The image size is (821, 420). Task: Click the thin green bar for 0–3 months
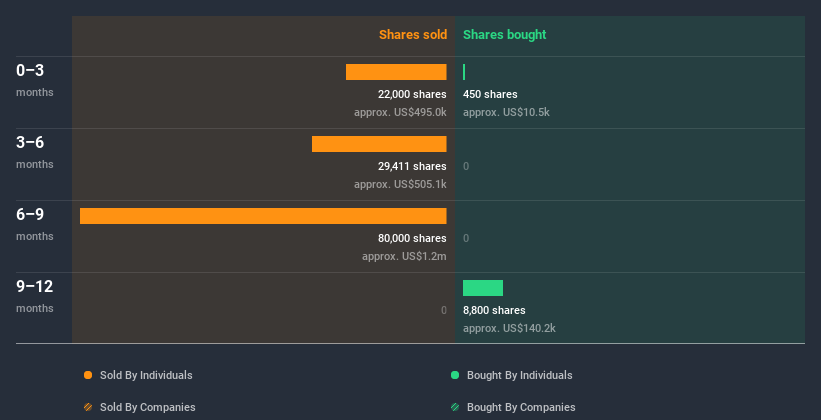(464, 72)
